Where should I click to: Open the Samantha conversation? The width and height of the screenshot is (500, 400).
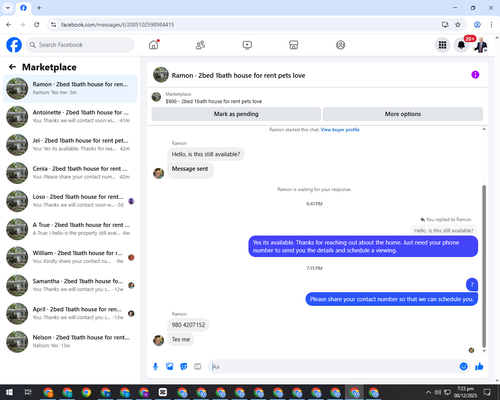(x=70, y=285)
